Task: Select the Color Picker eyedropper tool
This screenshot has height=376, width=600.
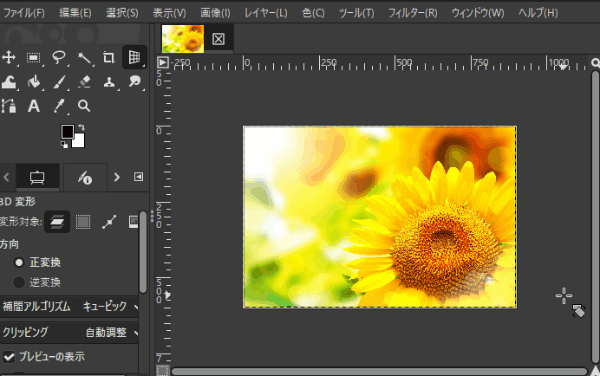Action: click(59, 106)
